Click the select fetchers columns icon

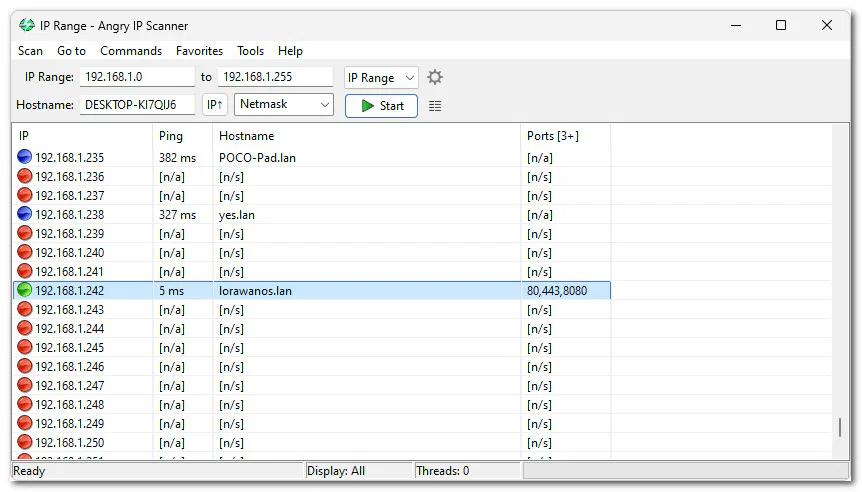pos(435,106)
